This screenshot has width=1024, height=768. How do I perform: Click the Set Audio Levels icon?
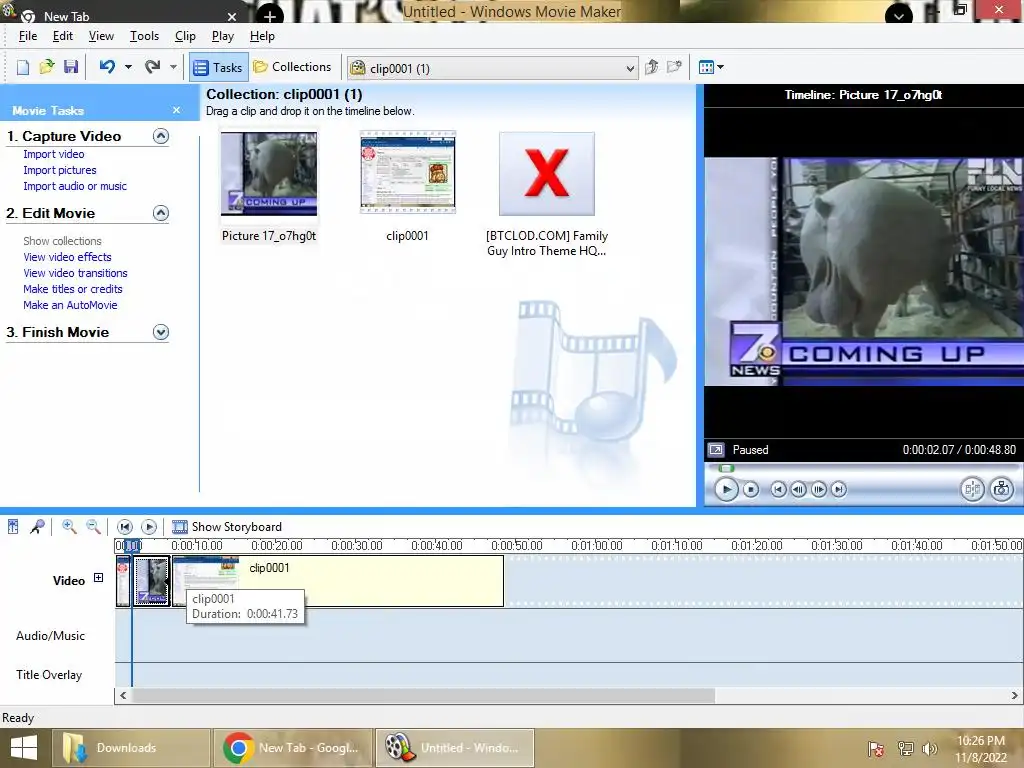coord(13,526)
